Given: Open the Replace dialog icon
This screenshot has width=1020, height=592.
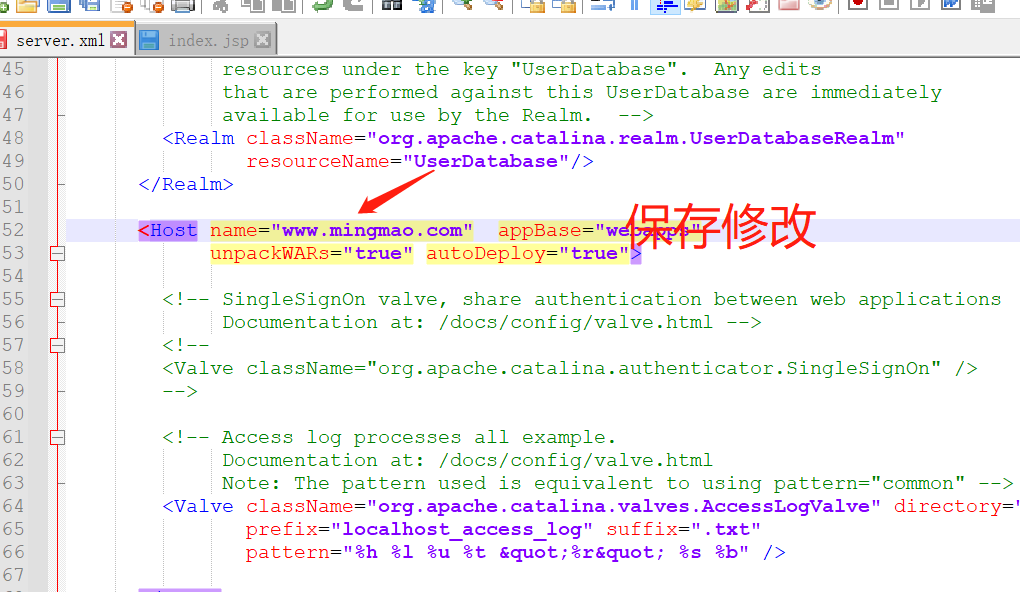Looking at the screenshot, I should coord(426,6).
